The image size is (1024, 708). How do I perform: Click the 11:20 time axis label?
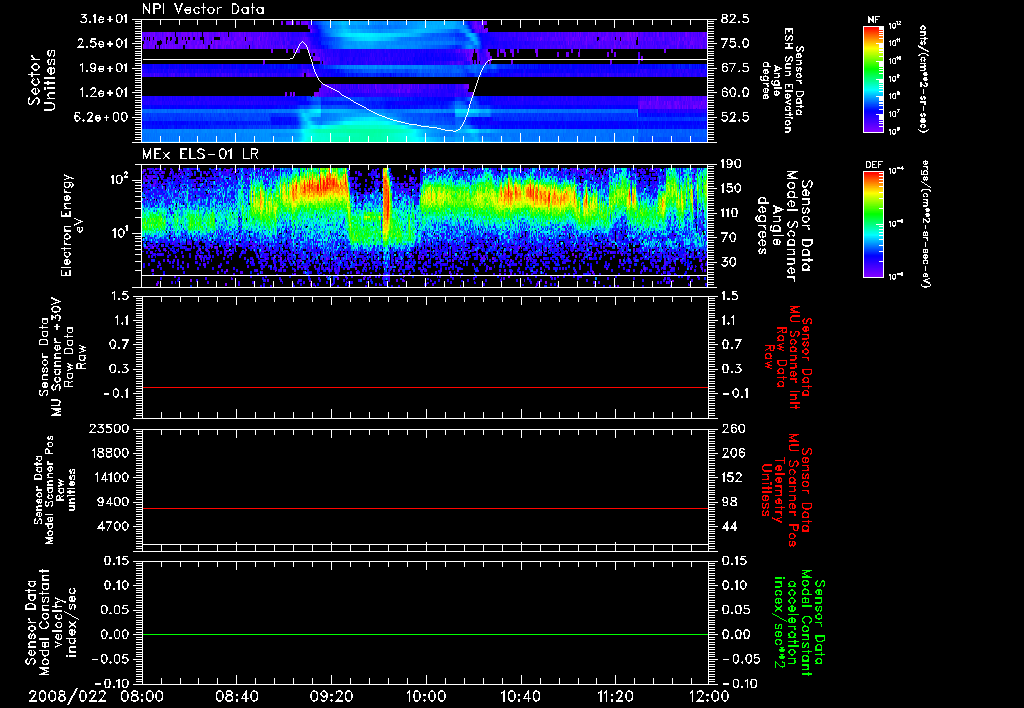615,696
